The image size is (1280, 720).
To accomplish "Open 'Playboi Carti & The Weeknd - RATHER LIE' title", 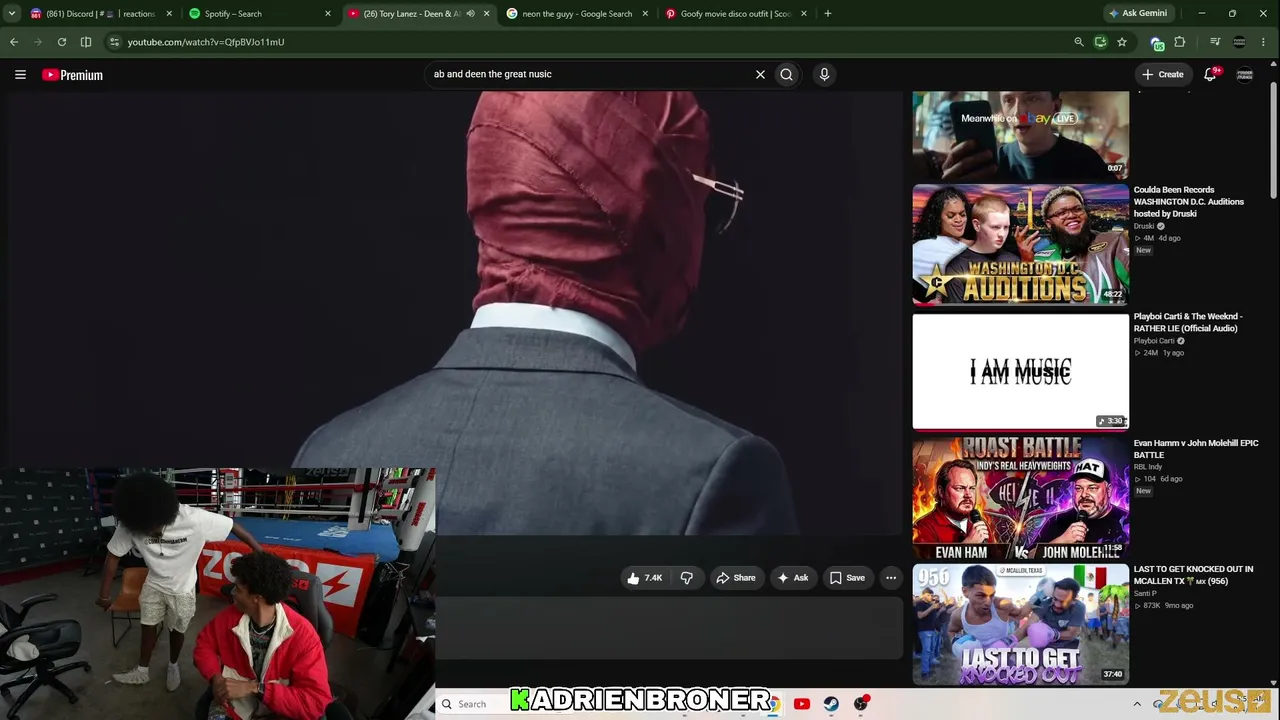I will click(1188, 322).
